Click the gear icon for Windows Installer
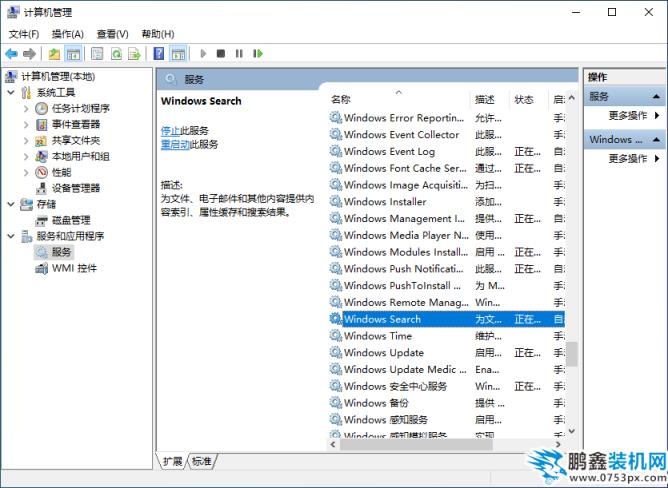The height and width of the screenshot is (488, 668). click(336, 202)
